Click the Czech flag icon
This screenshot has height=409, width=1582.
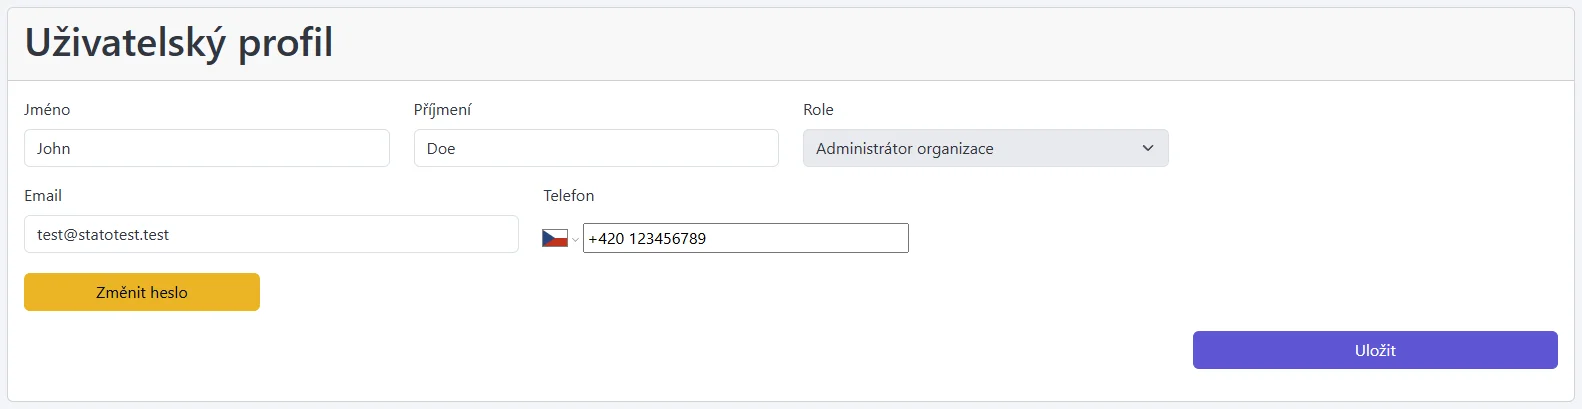point(554,238)
